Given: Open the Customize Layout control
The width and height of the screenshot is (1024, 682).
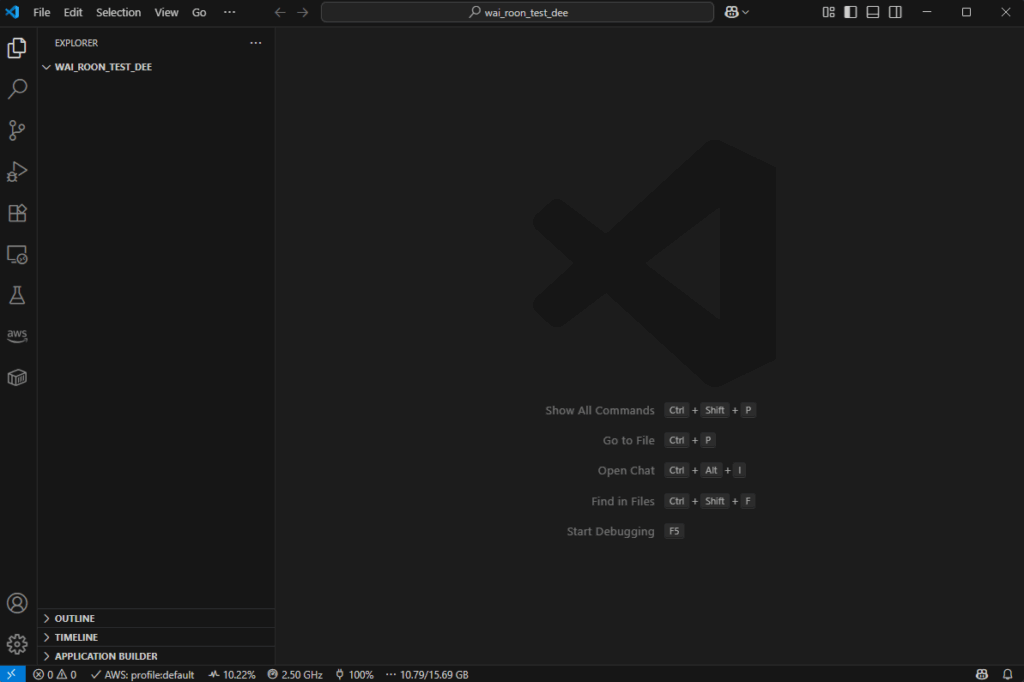Looking at the screenshot, I should click(x=828, y=12).
